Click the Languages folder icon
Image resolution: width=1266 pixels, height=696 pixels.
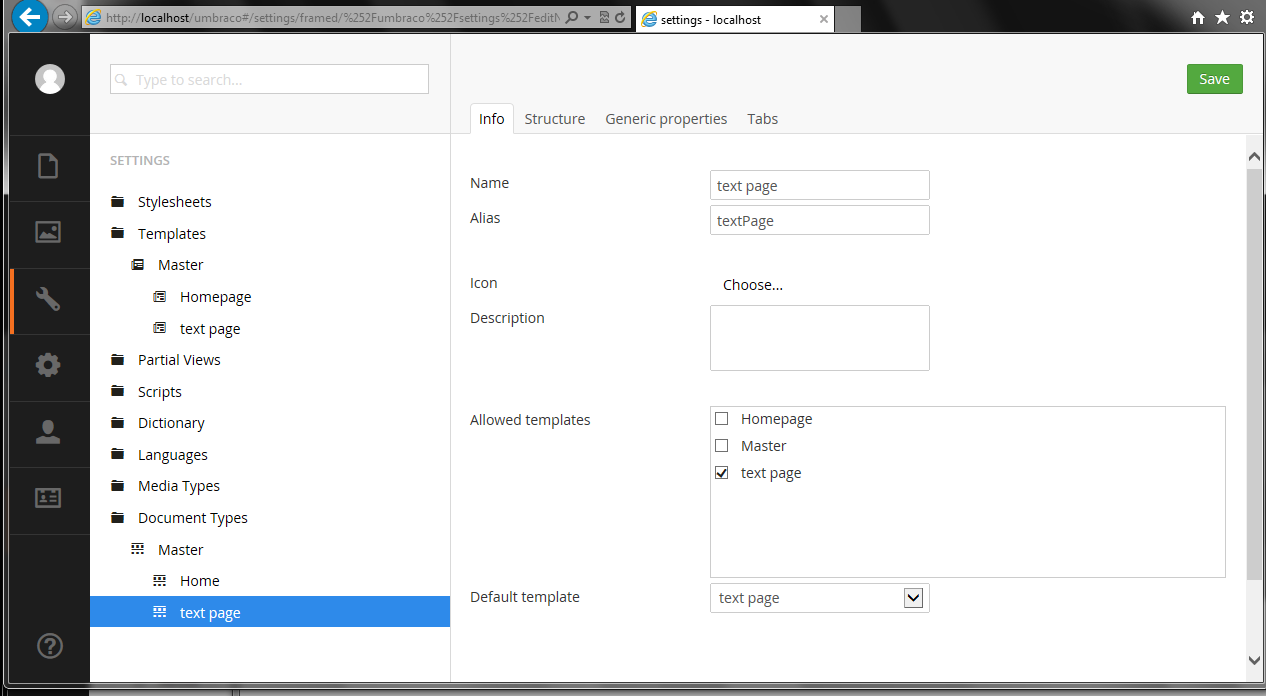click(x=118, y=454)
